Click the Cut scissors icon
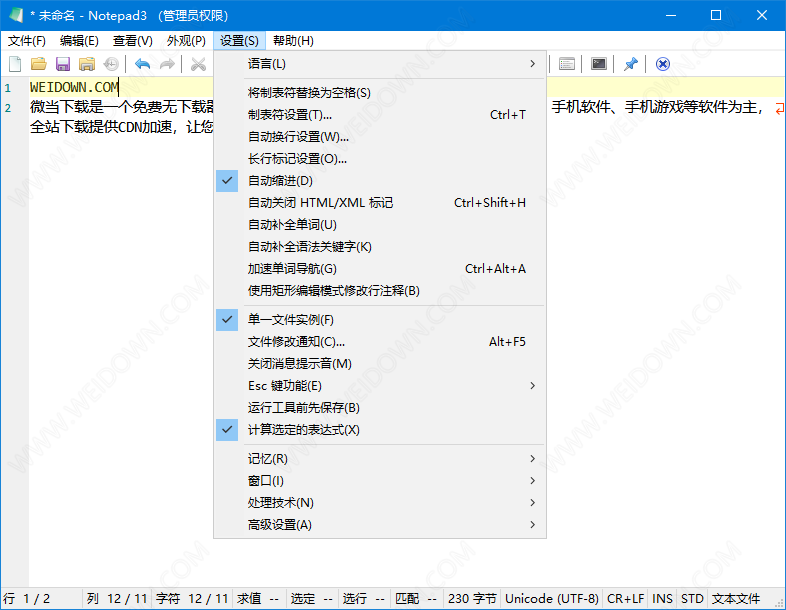The height and width of the screenshot is (610, 786). coord(198,64)
